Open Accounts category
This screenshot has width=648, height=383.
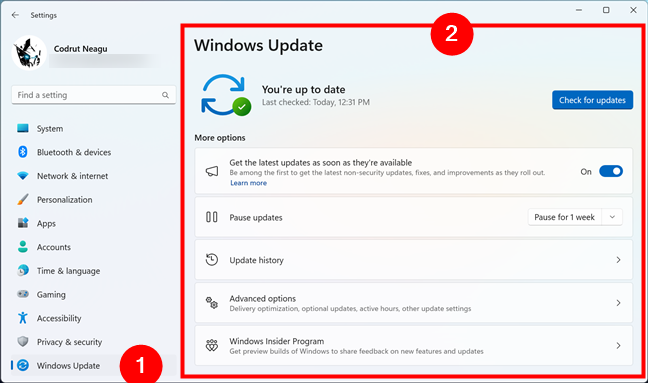point(94,247)
